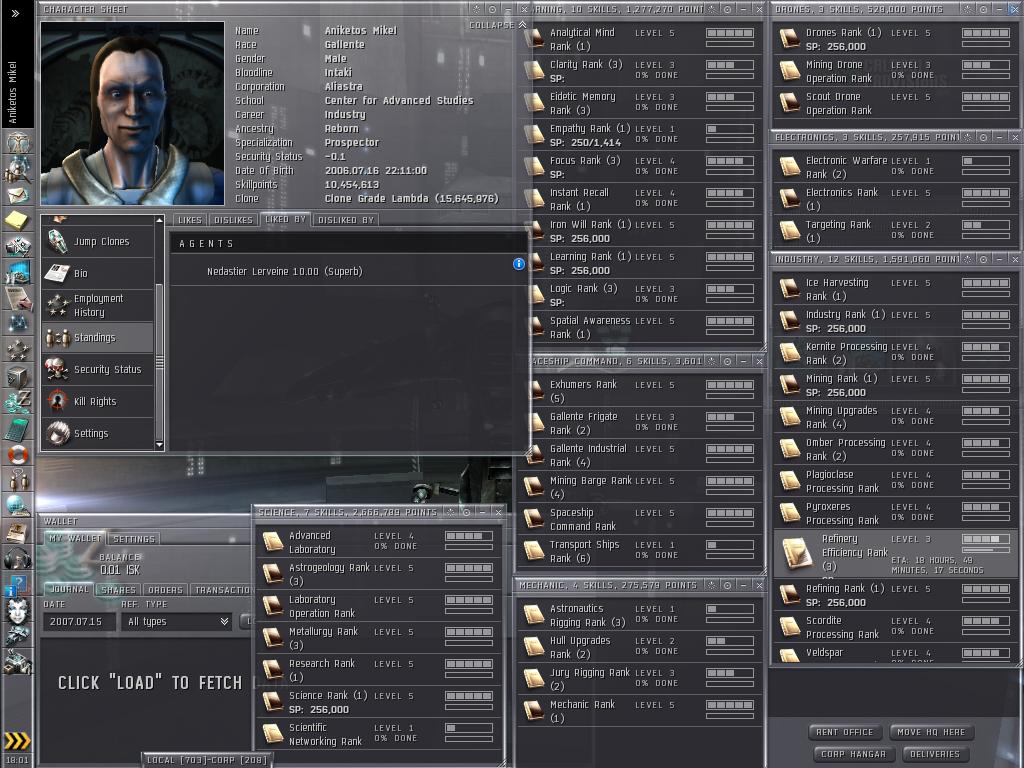The width and height of the screenshot is (1024, 768).
Task: Open the Jukebox headphones icon
Action: pos(18,558)
